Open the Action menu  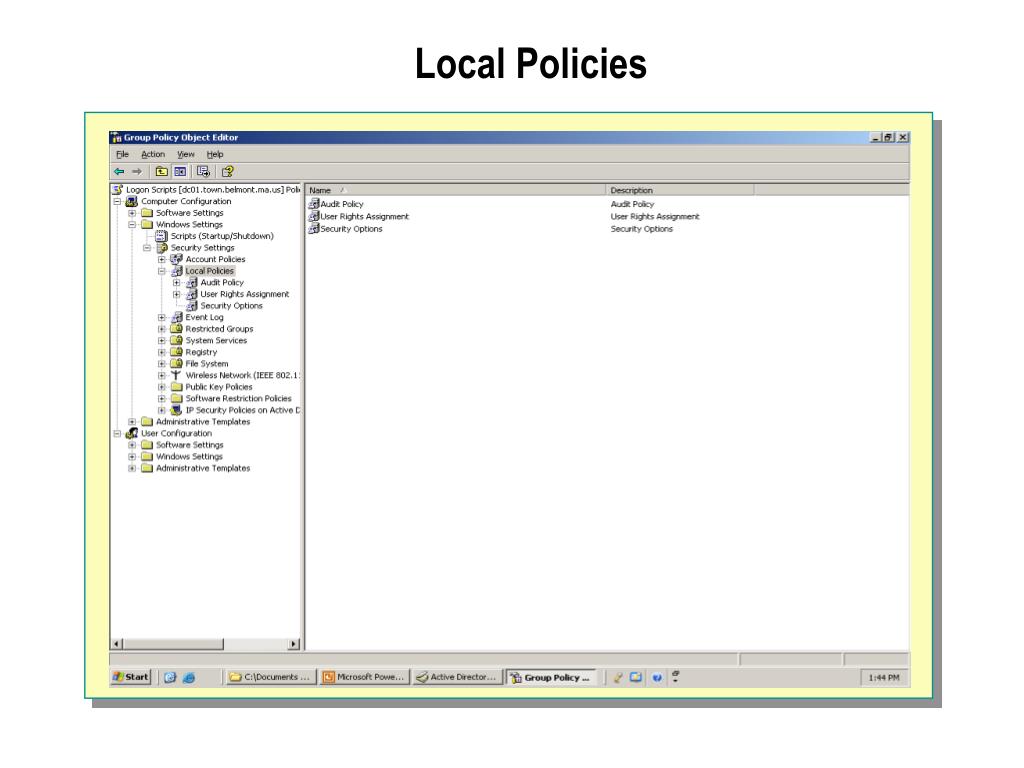pyautogui.click(x=153, y=154)
